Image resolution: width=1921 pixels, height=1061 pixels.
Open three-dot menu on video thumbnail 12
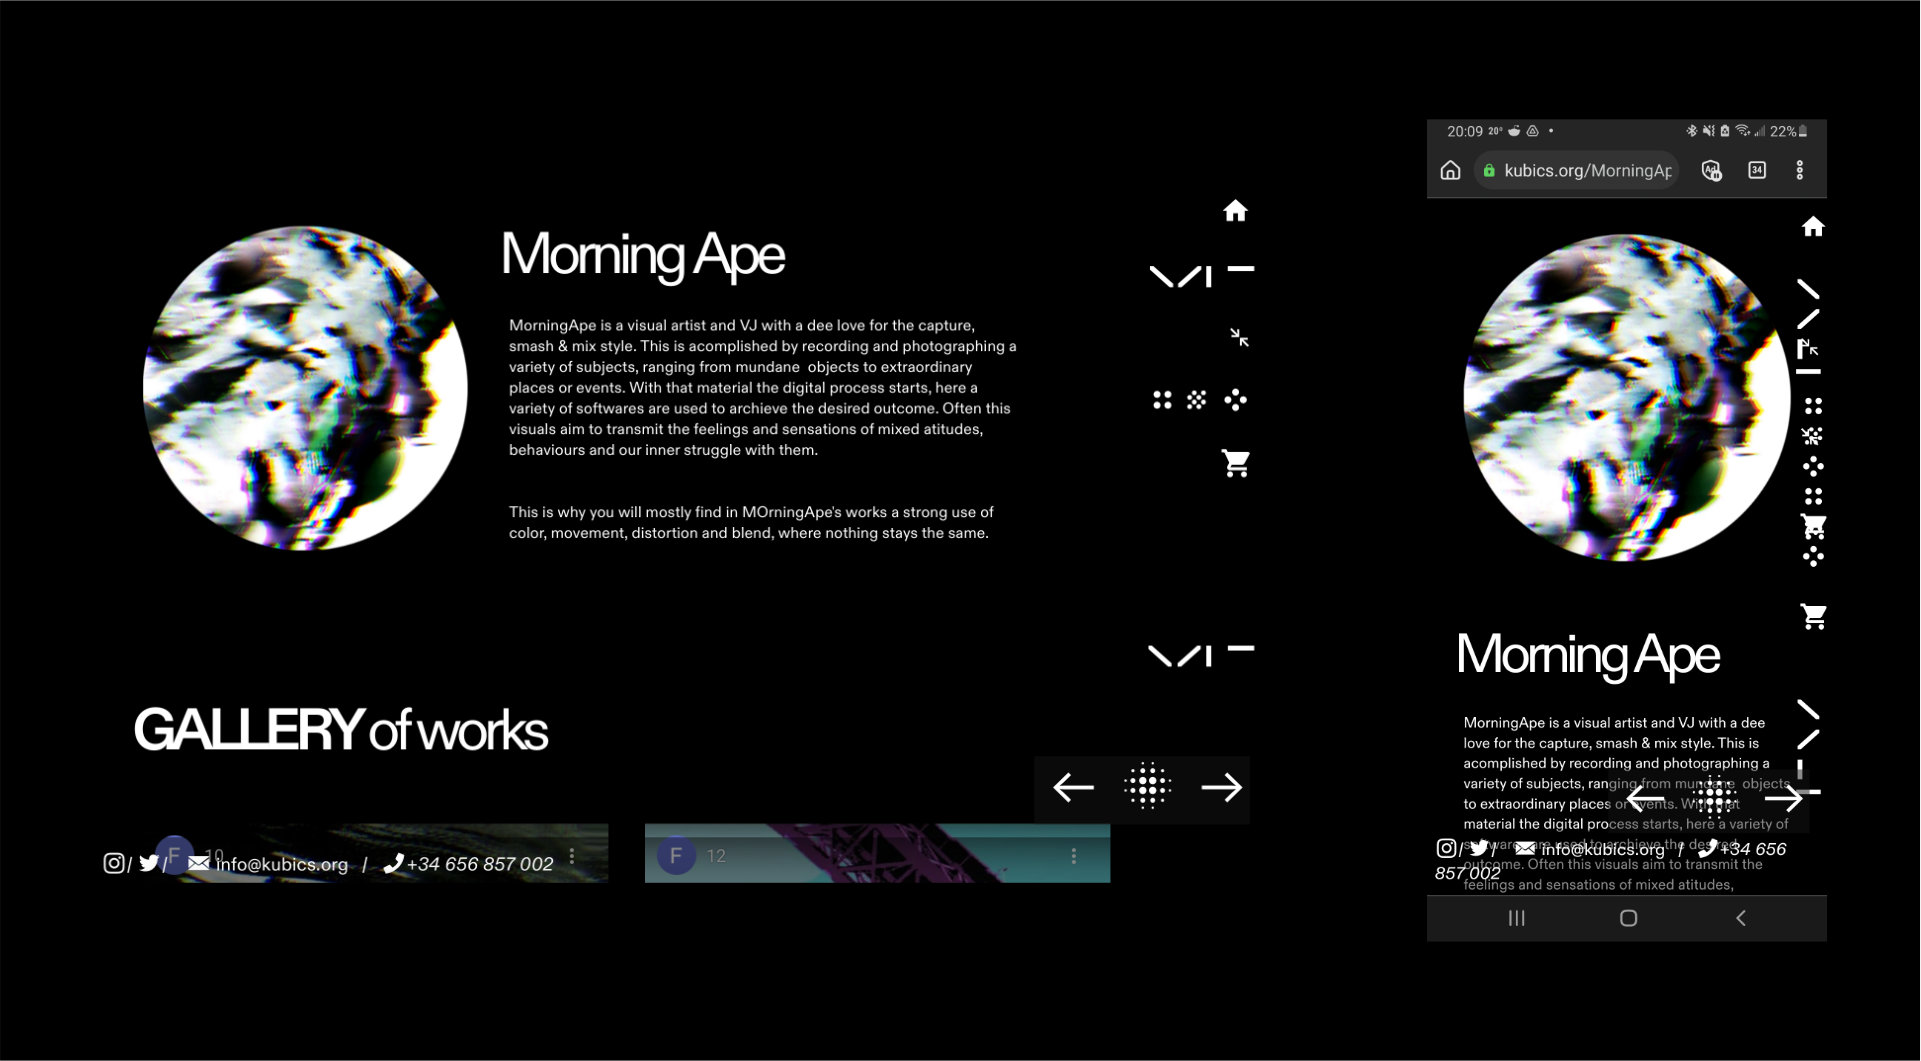(1073, 856)
